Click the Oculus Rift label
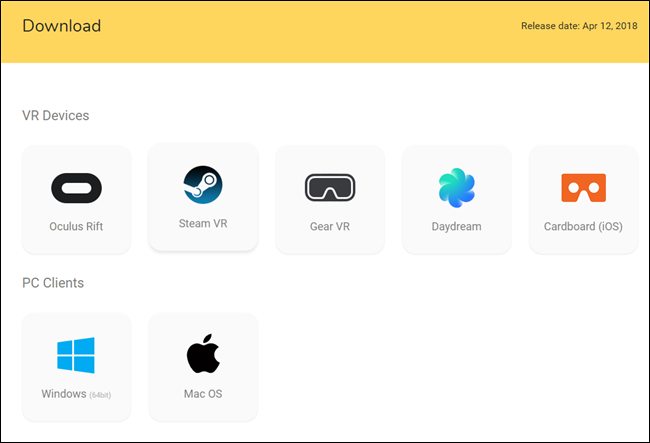650x443 pixels. click(x=76, y=226)
